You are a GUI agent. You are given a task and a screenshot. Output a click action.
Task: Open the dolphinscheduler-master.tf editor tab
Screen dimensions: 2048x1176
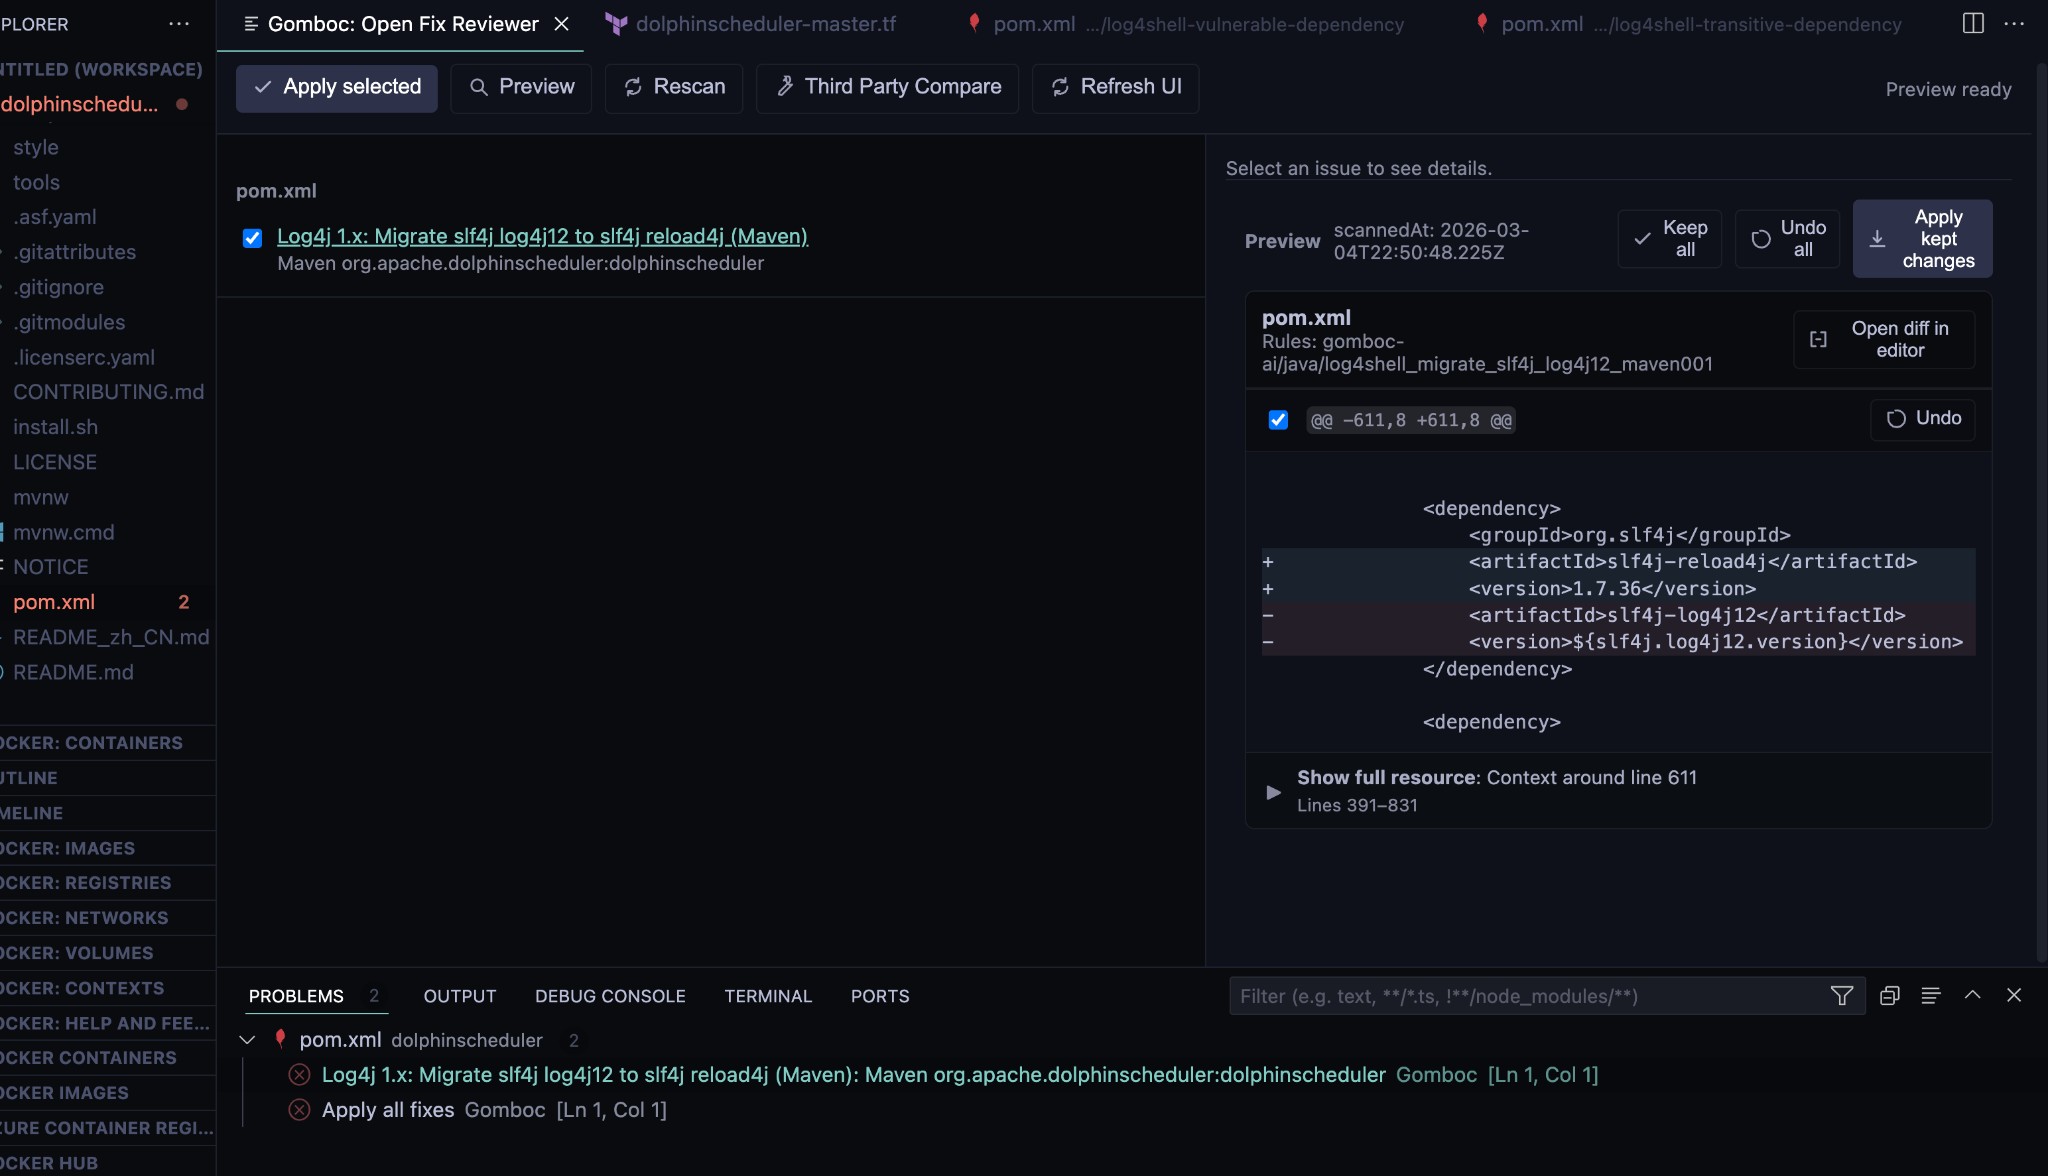point(765,24)
